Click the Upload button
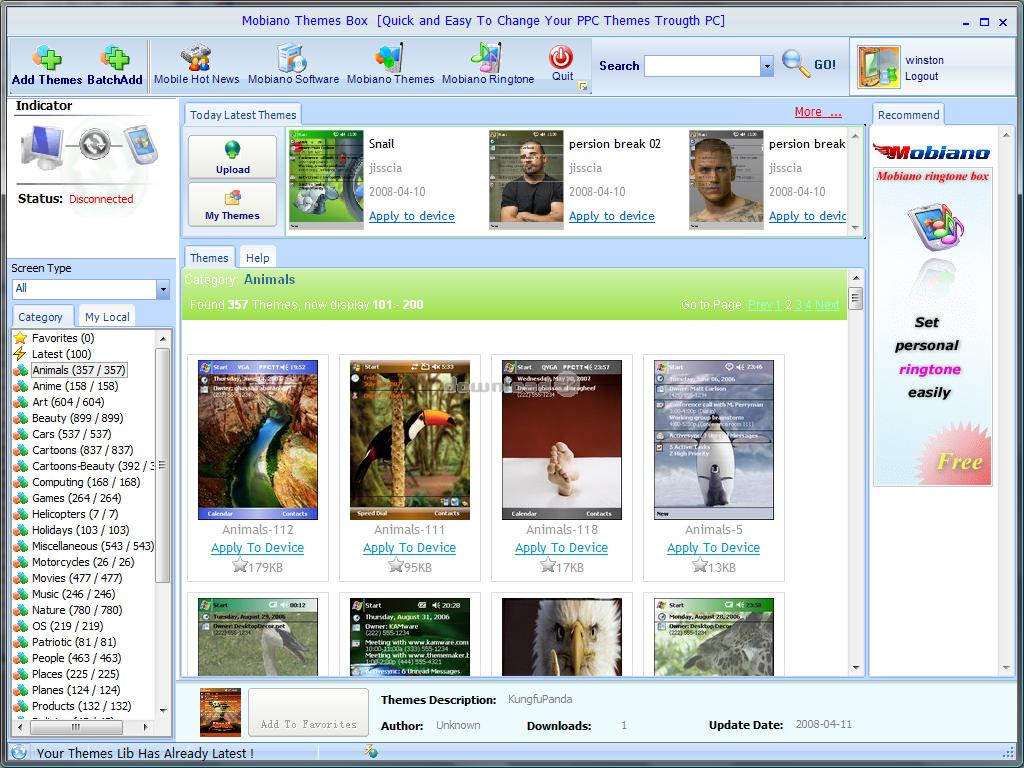The height and width of the screenshot is (768, 1024). 232,157
